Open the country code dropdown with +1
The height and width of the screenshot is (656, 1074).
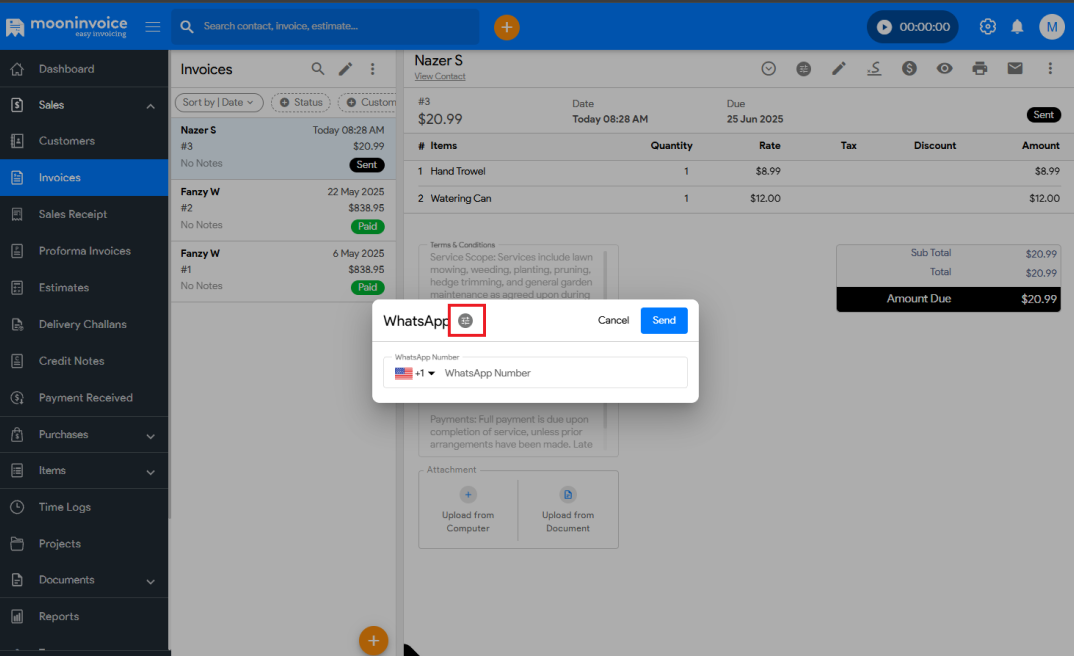coord(415,373)
